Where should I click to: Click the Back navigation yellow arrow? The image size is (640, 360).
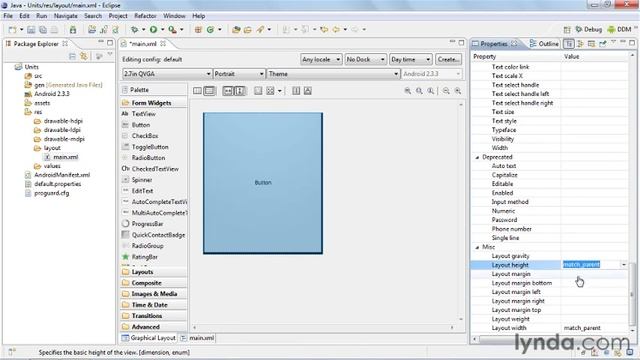coord(336,29)
